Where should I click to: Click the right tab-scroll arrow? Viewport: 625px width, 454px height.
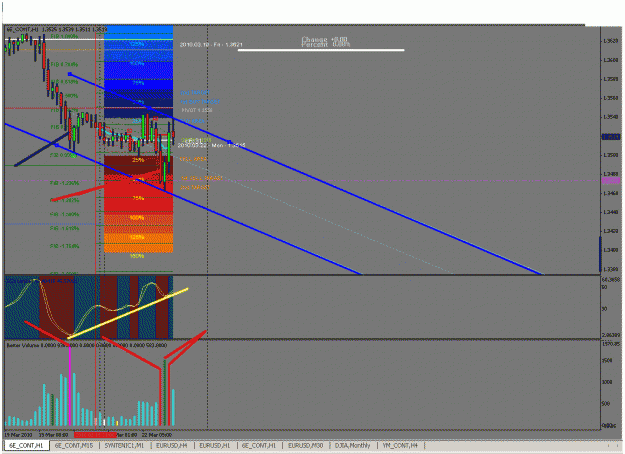coord(618,446)
